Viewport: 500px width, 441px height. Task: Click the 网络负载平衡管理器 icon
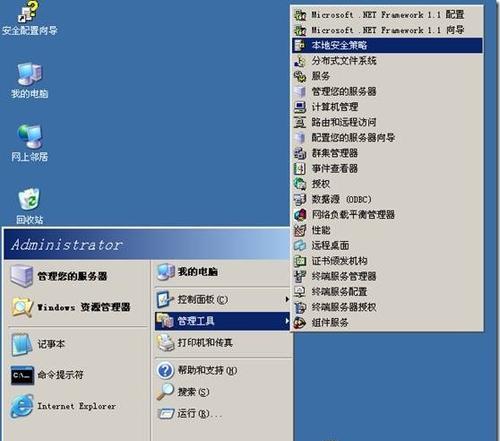(300, 215)
